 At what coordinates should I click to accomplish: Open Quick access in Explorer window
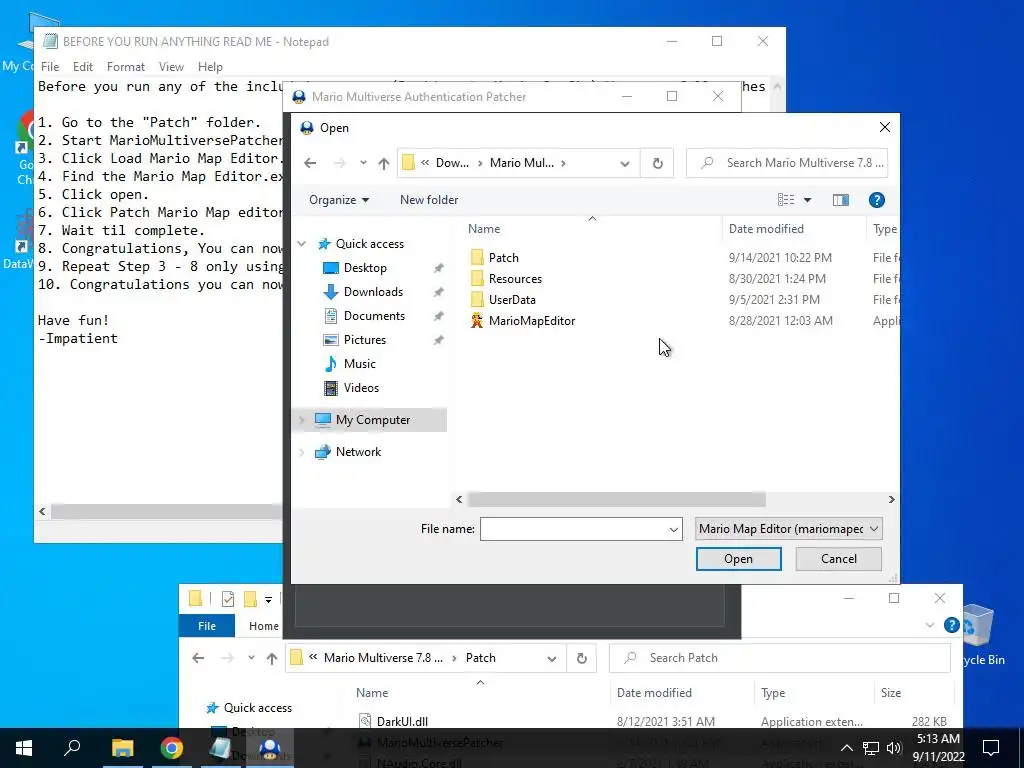[257, 708]
